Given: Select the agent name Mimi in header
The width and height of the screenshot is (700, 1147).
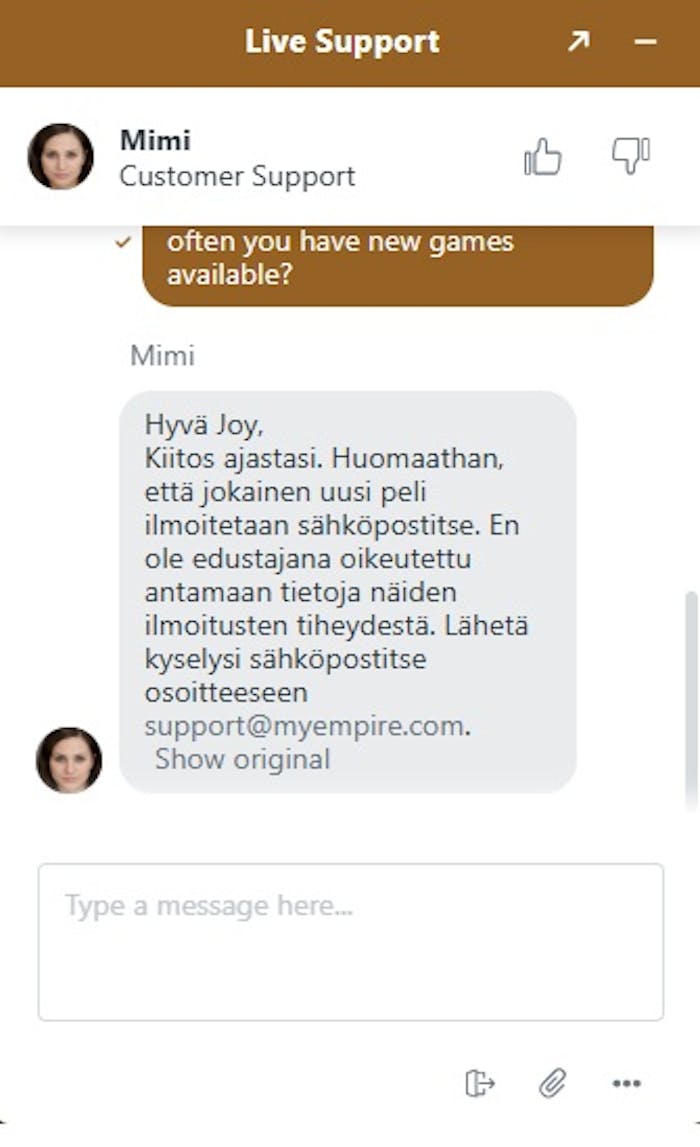Looking at the screenshot, I should [155, 140].
